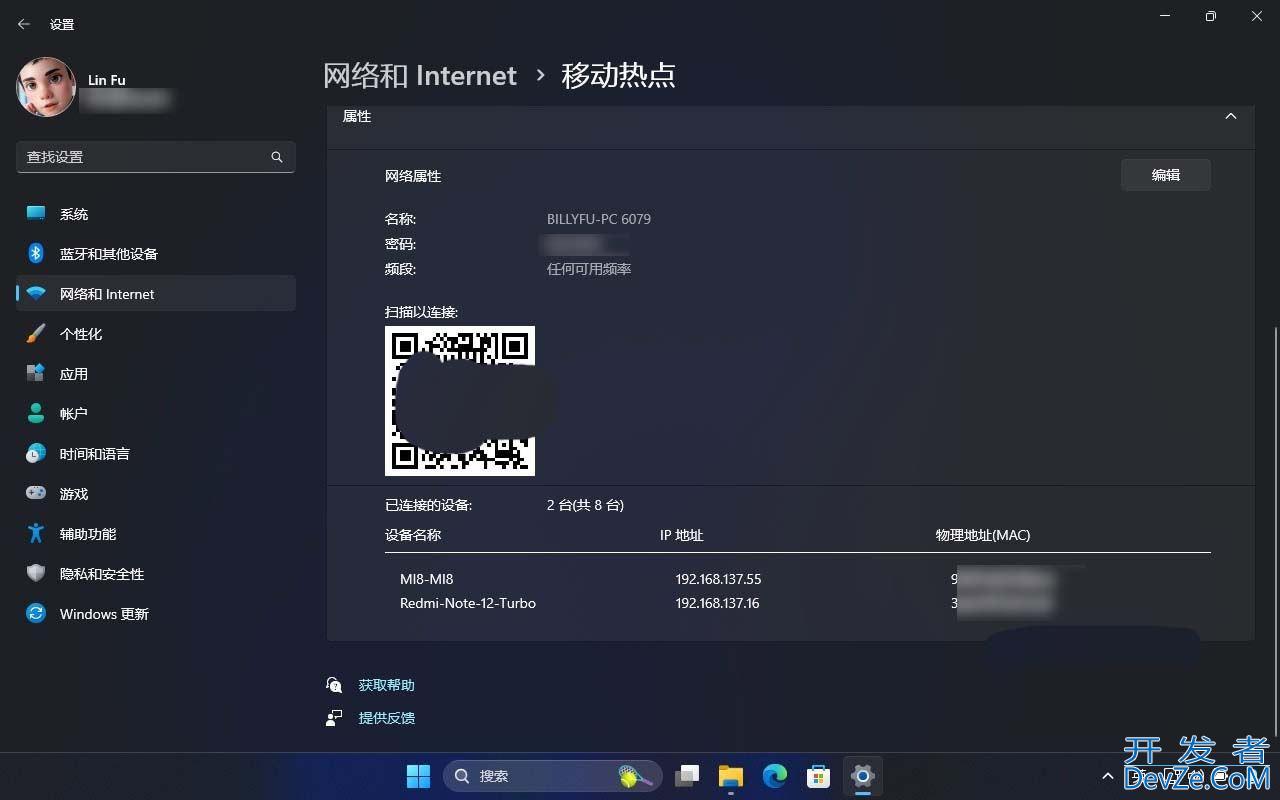Click the Settings gear taskbar icon

[862, 776]
